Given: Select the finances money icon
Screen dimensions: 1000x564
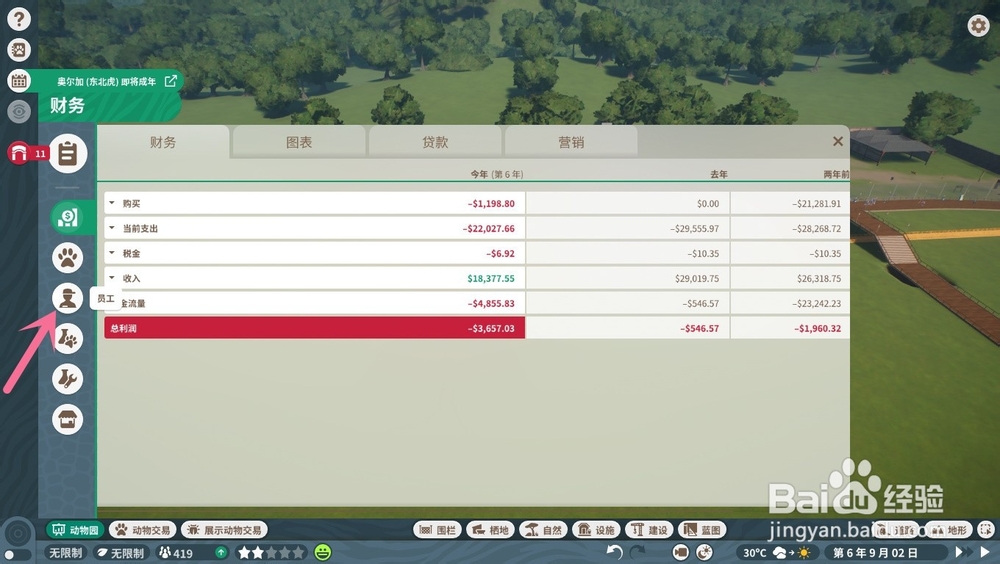Looking at the screenshot, I should (68, 217).
